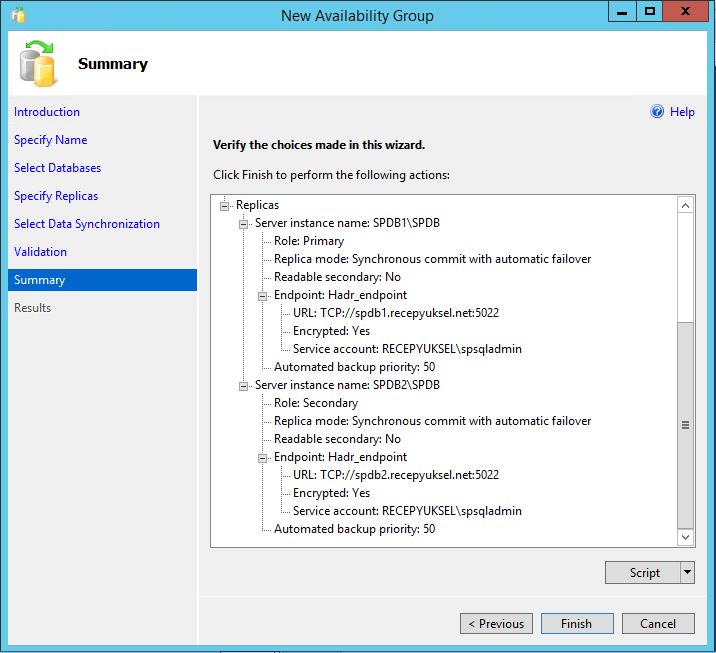This screenshot has width=716, height=653.
Task: Select Replica mode row under SPDB2\SPDB
Action: [x=432, y=421]
